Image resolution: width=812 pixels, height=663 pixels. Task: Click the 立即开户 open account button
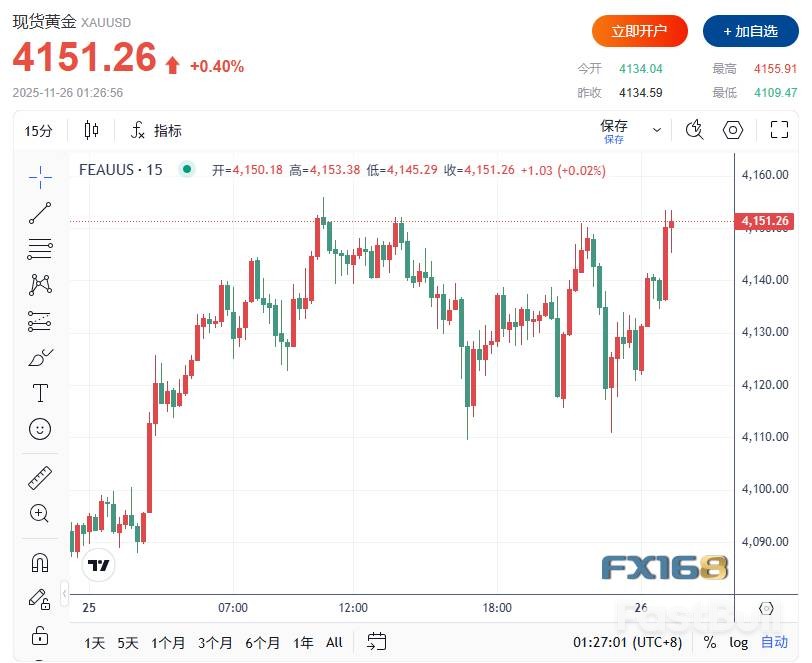(x=640, y=31)
